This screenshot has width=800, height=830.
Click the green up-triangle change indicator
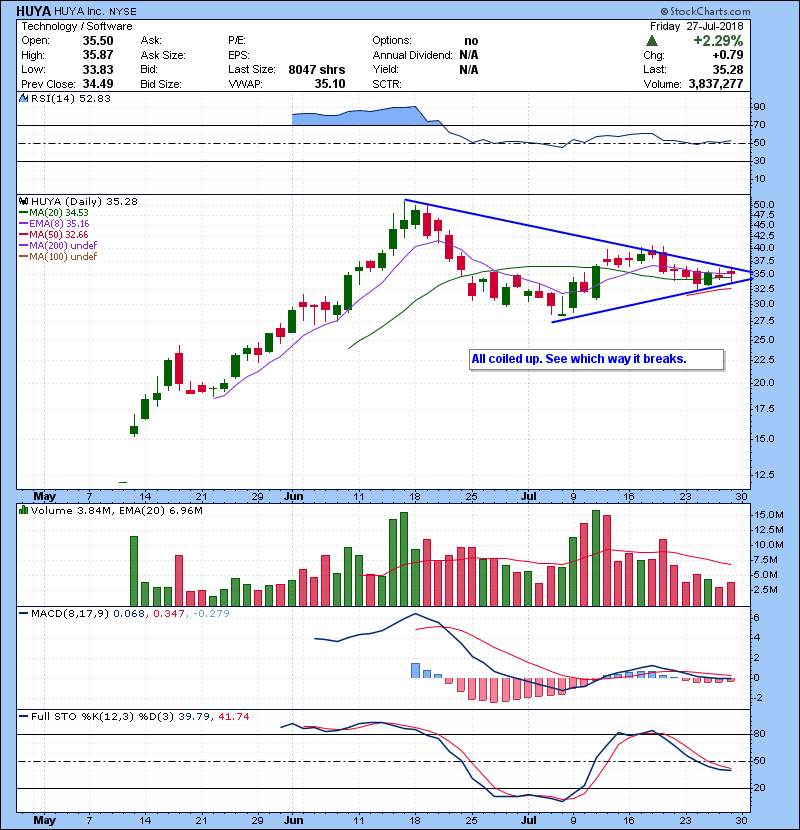point(652,41)
